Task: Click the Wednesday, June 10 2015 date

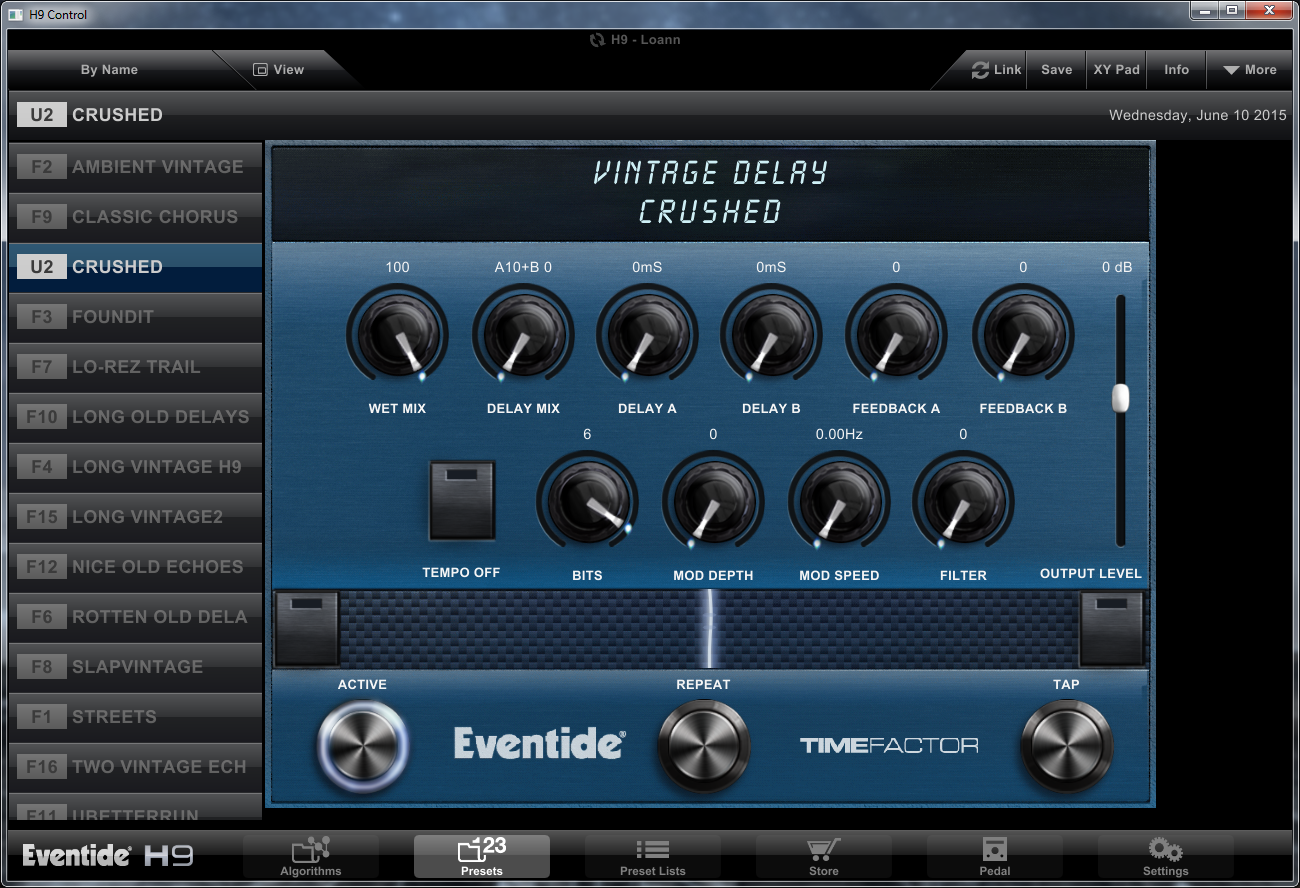Action: tap(1198, 115)
